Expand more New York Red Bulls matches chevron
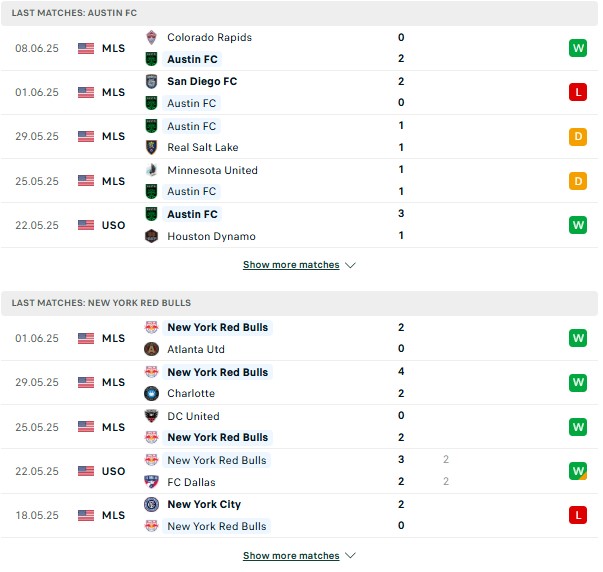The width and height of the screenshot is (603, 572). pyautogui.click(x=350, y=555)
